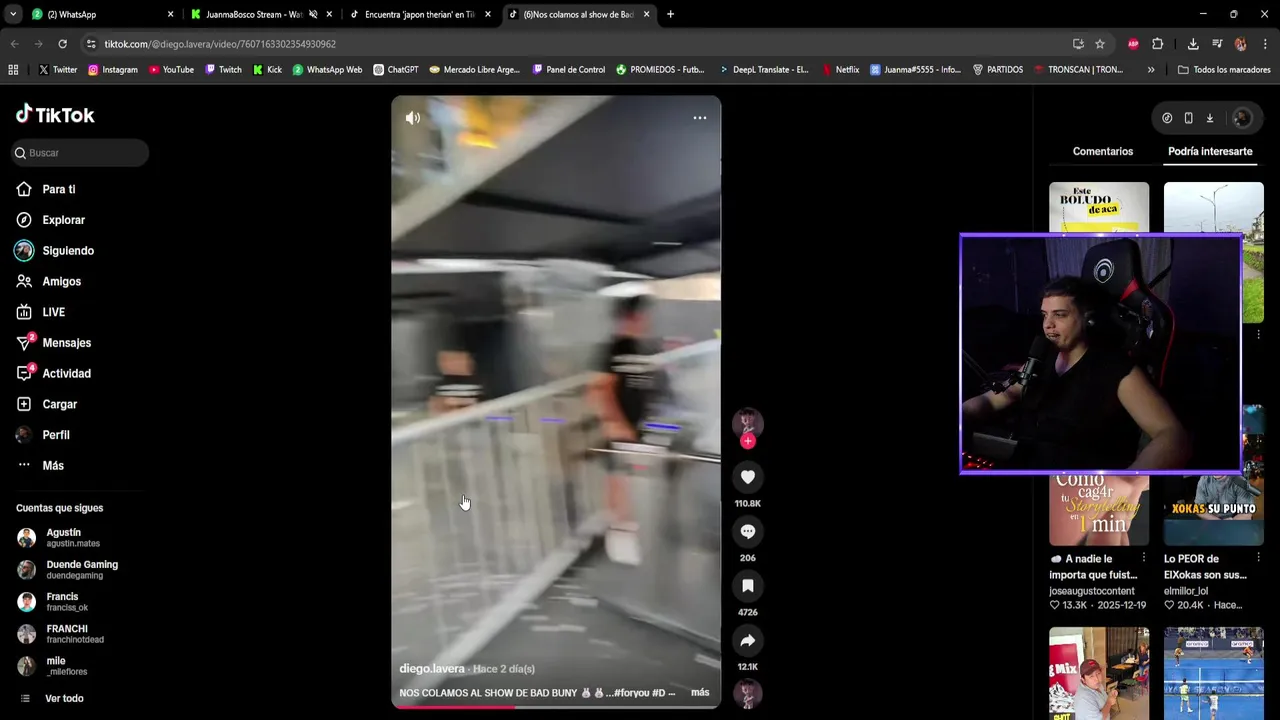Open browser extensions puzzle icon
This screenshot has width=1280, height=720.
click(1158, 44)
